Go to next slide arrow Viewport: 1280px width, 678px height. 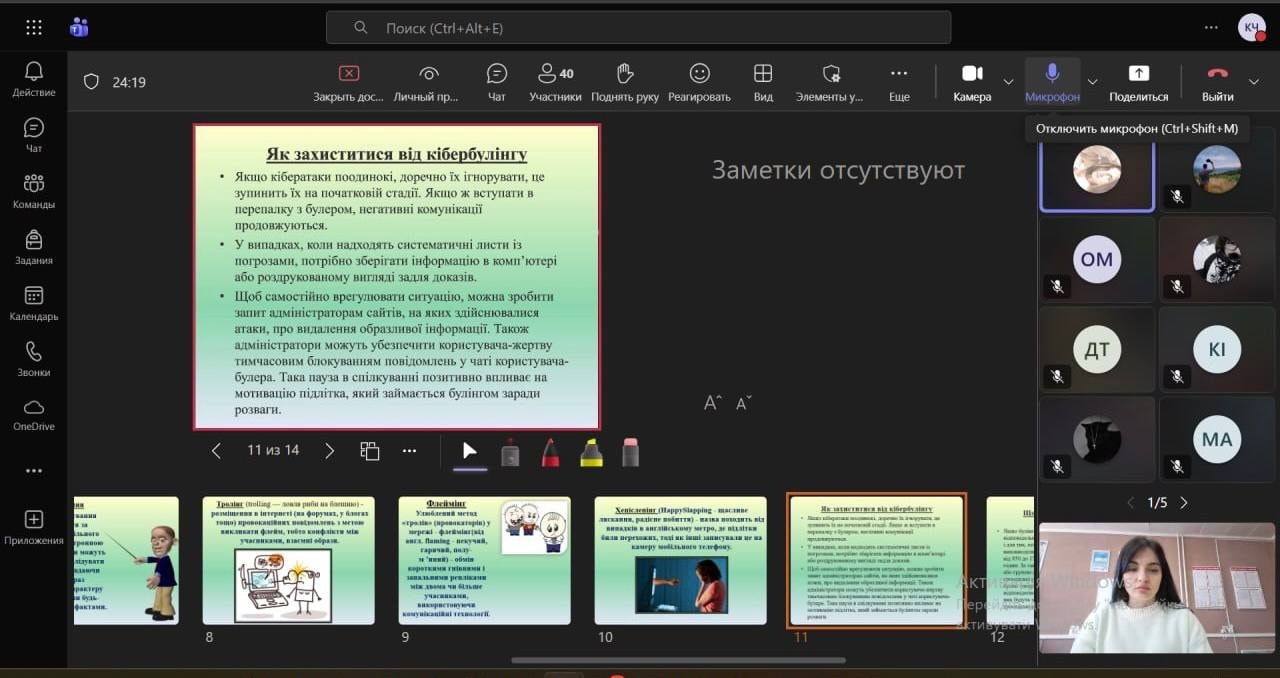pyautogui.click(x=329, y=451)
